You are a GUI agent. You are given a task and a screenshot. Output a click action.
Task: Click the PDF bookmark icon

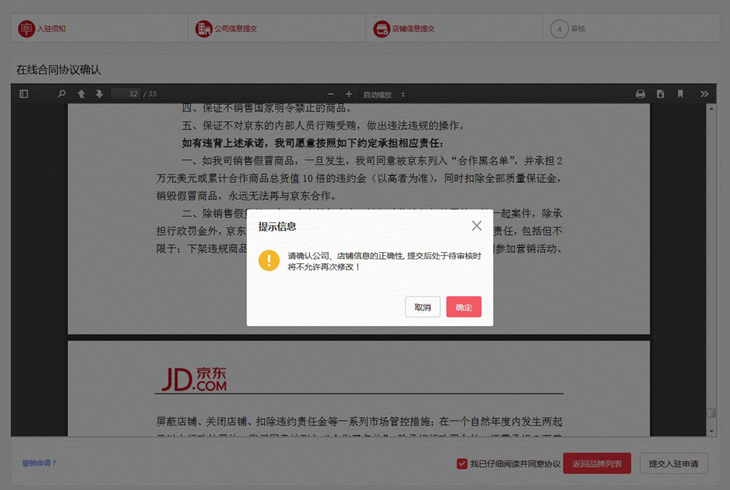click(680, 94)
